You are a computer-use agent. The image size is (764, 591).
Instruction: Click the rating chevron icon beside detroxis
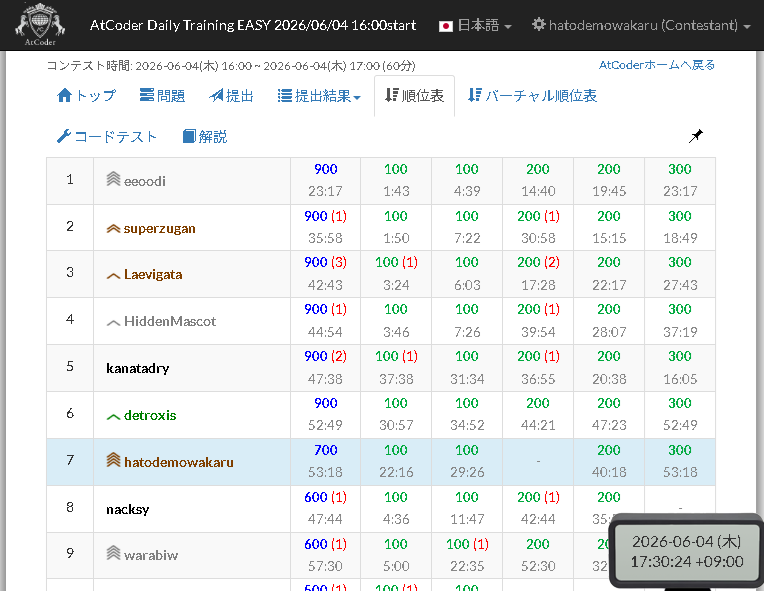(113, 417)
